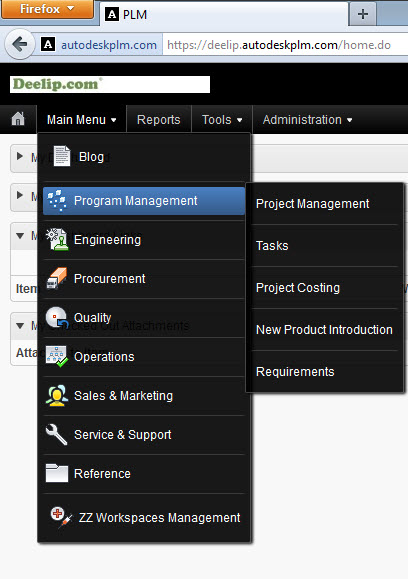Open the Reports page
408x579 pixels.
click(x=159, y=120)
